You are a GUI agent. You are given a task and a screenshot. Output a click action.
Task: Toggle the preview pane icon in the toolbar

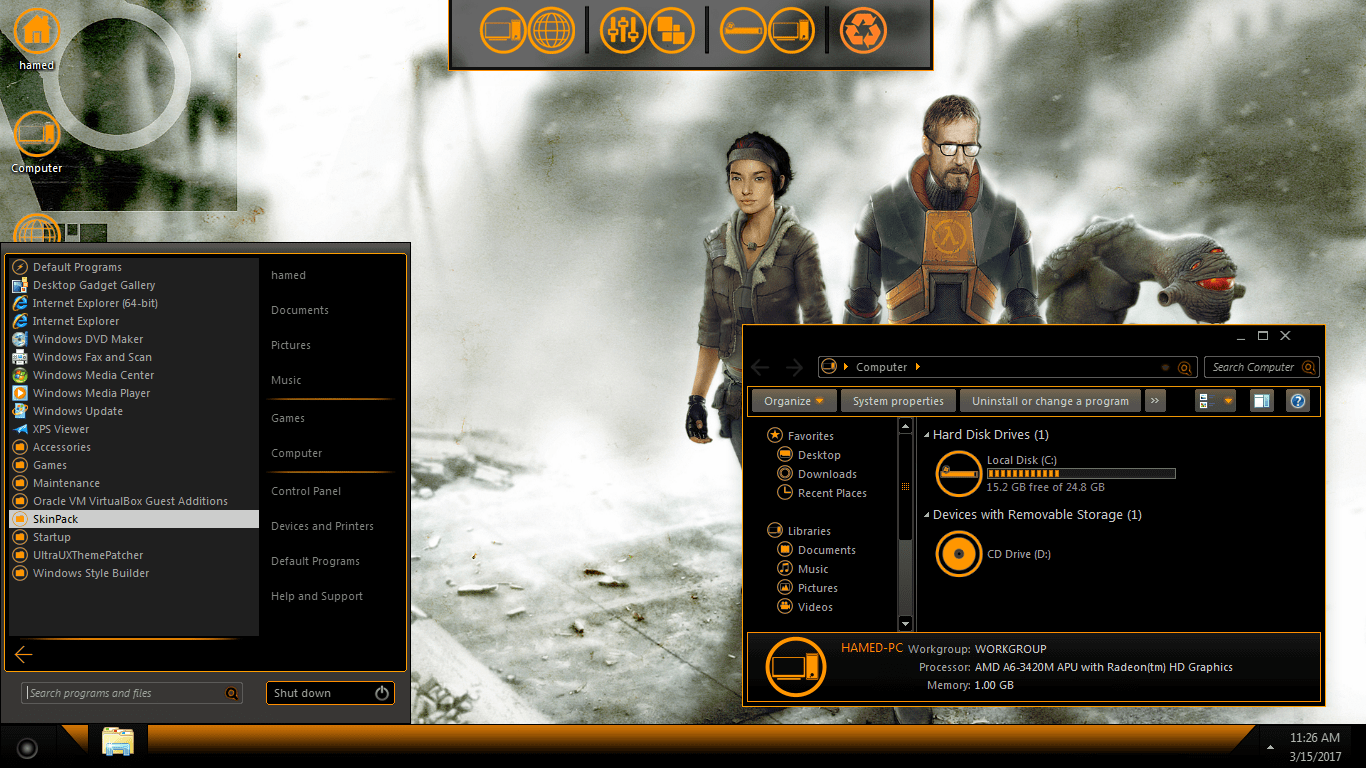coord(1262,401)
